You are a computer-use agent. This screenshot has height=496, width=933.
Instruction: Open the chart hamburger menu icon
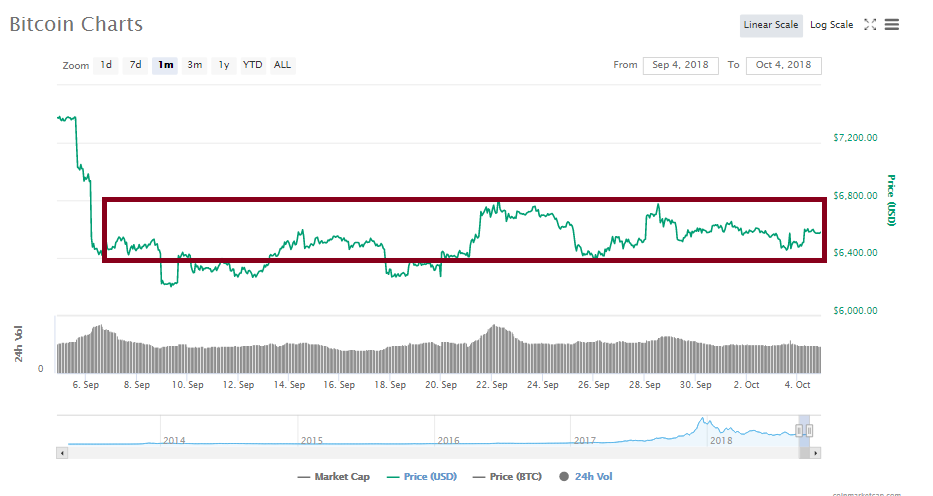891,25
